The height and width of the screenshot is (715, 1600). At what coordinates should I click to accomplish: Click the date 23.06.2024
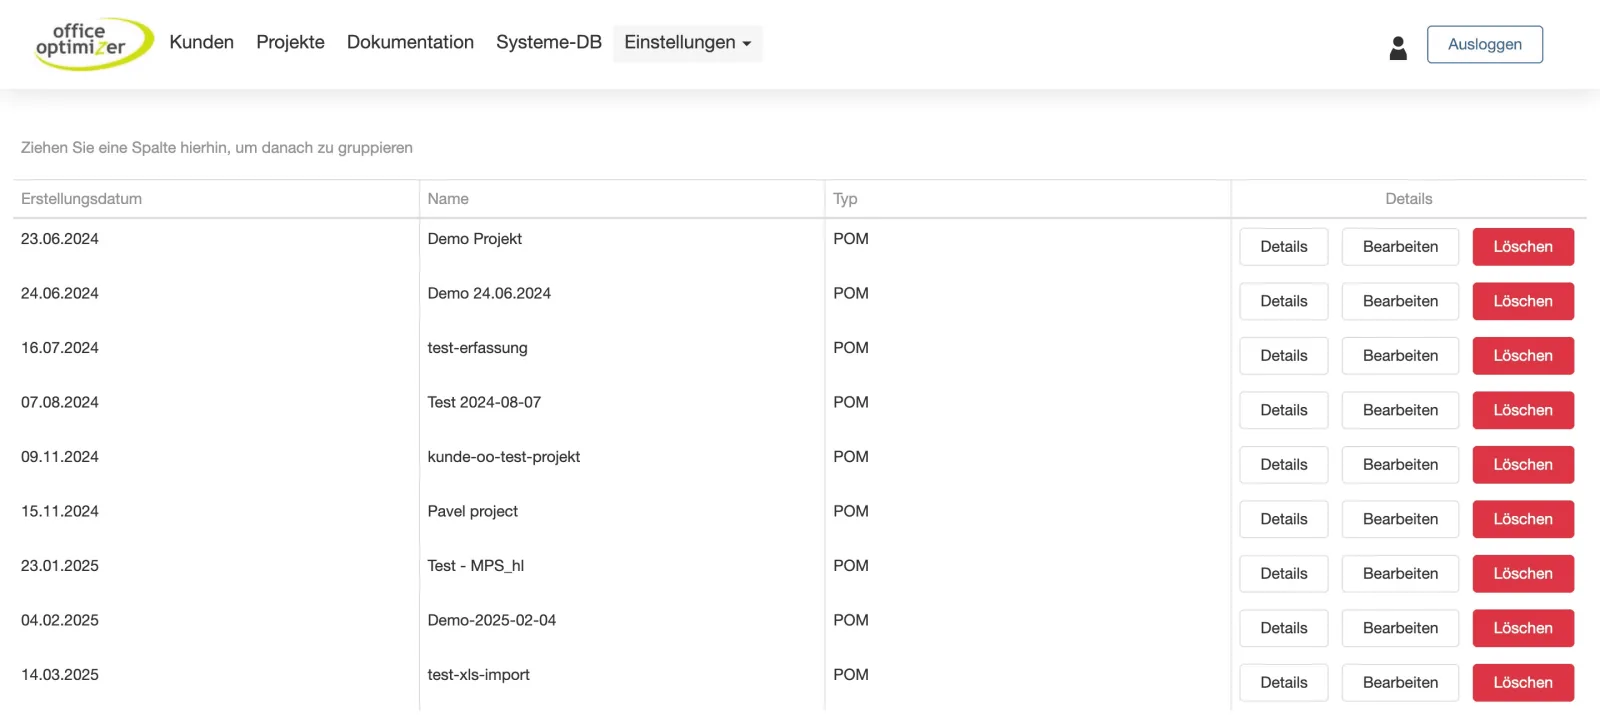[60, 239]
